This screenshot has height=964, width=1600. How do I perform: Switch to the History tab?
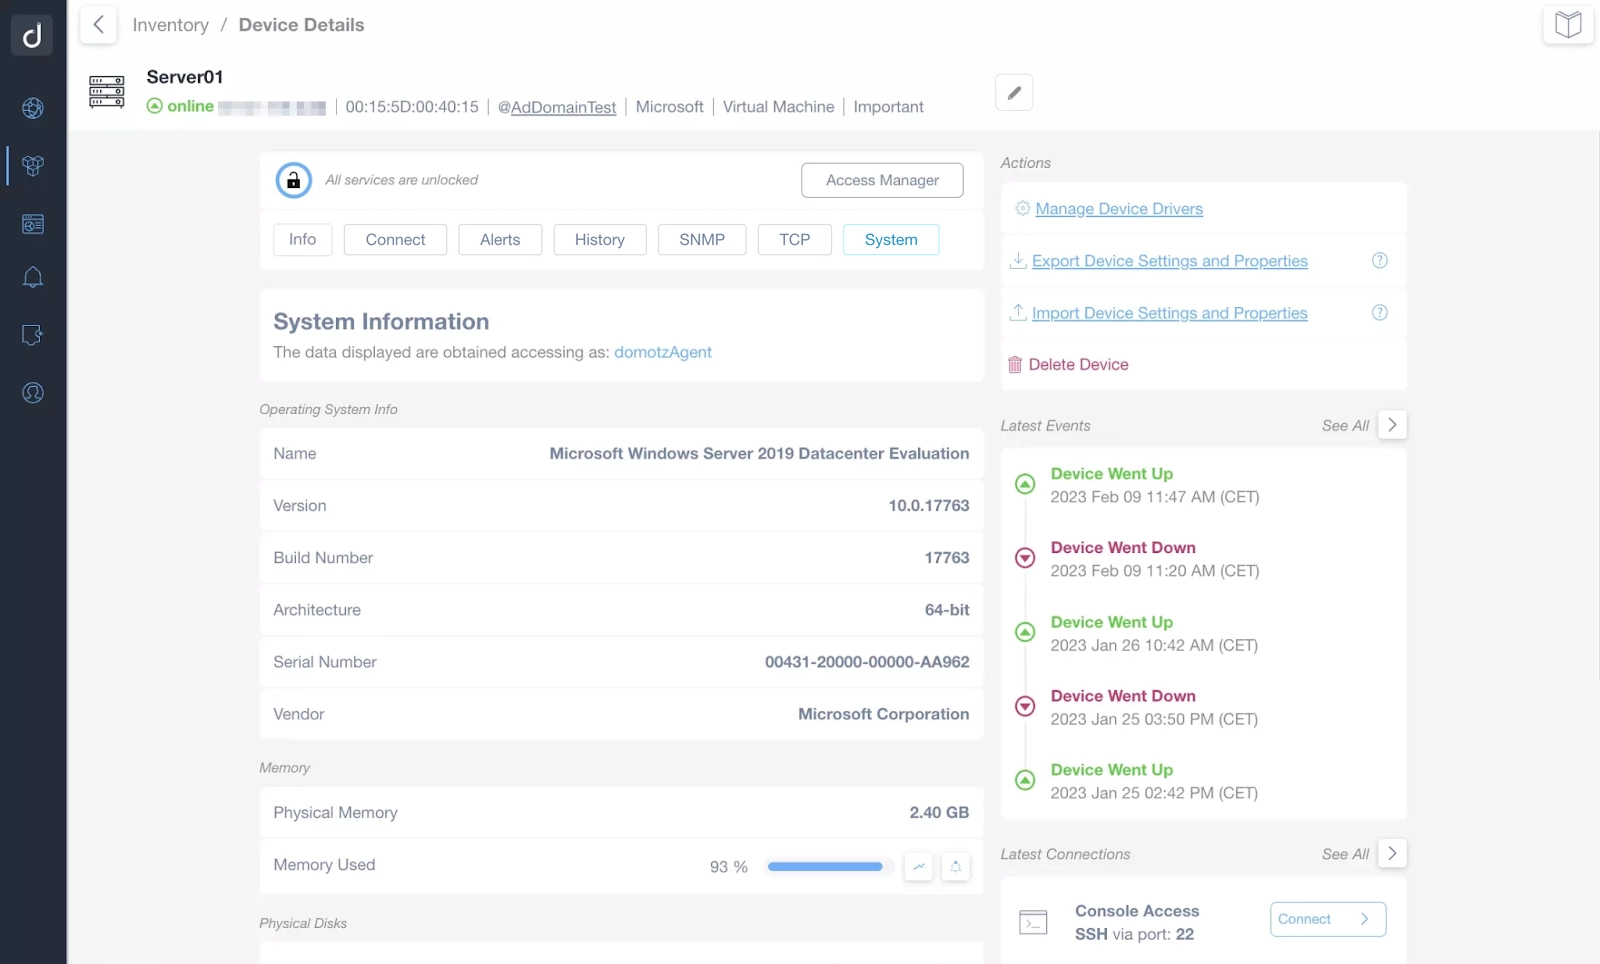(600, 240)
